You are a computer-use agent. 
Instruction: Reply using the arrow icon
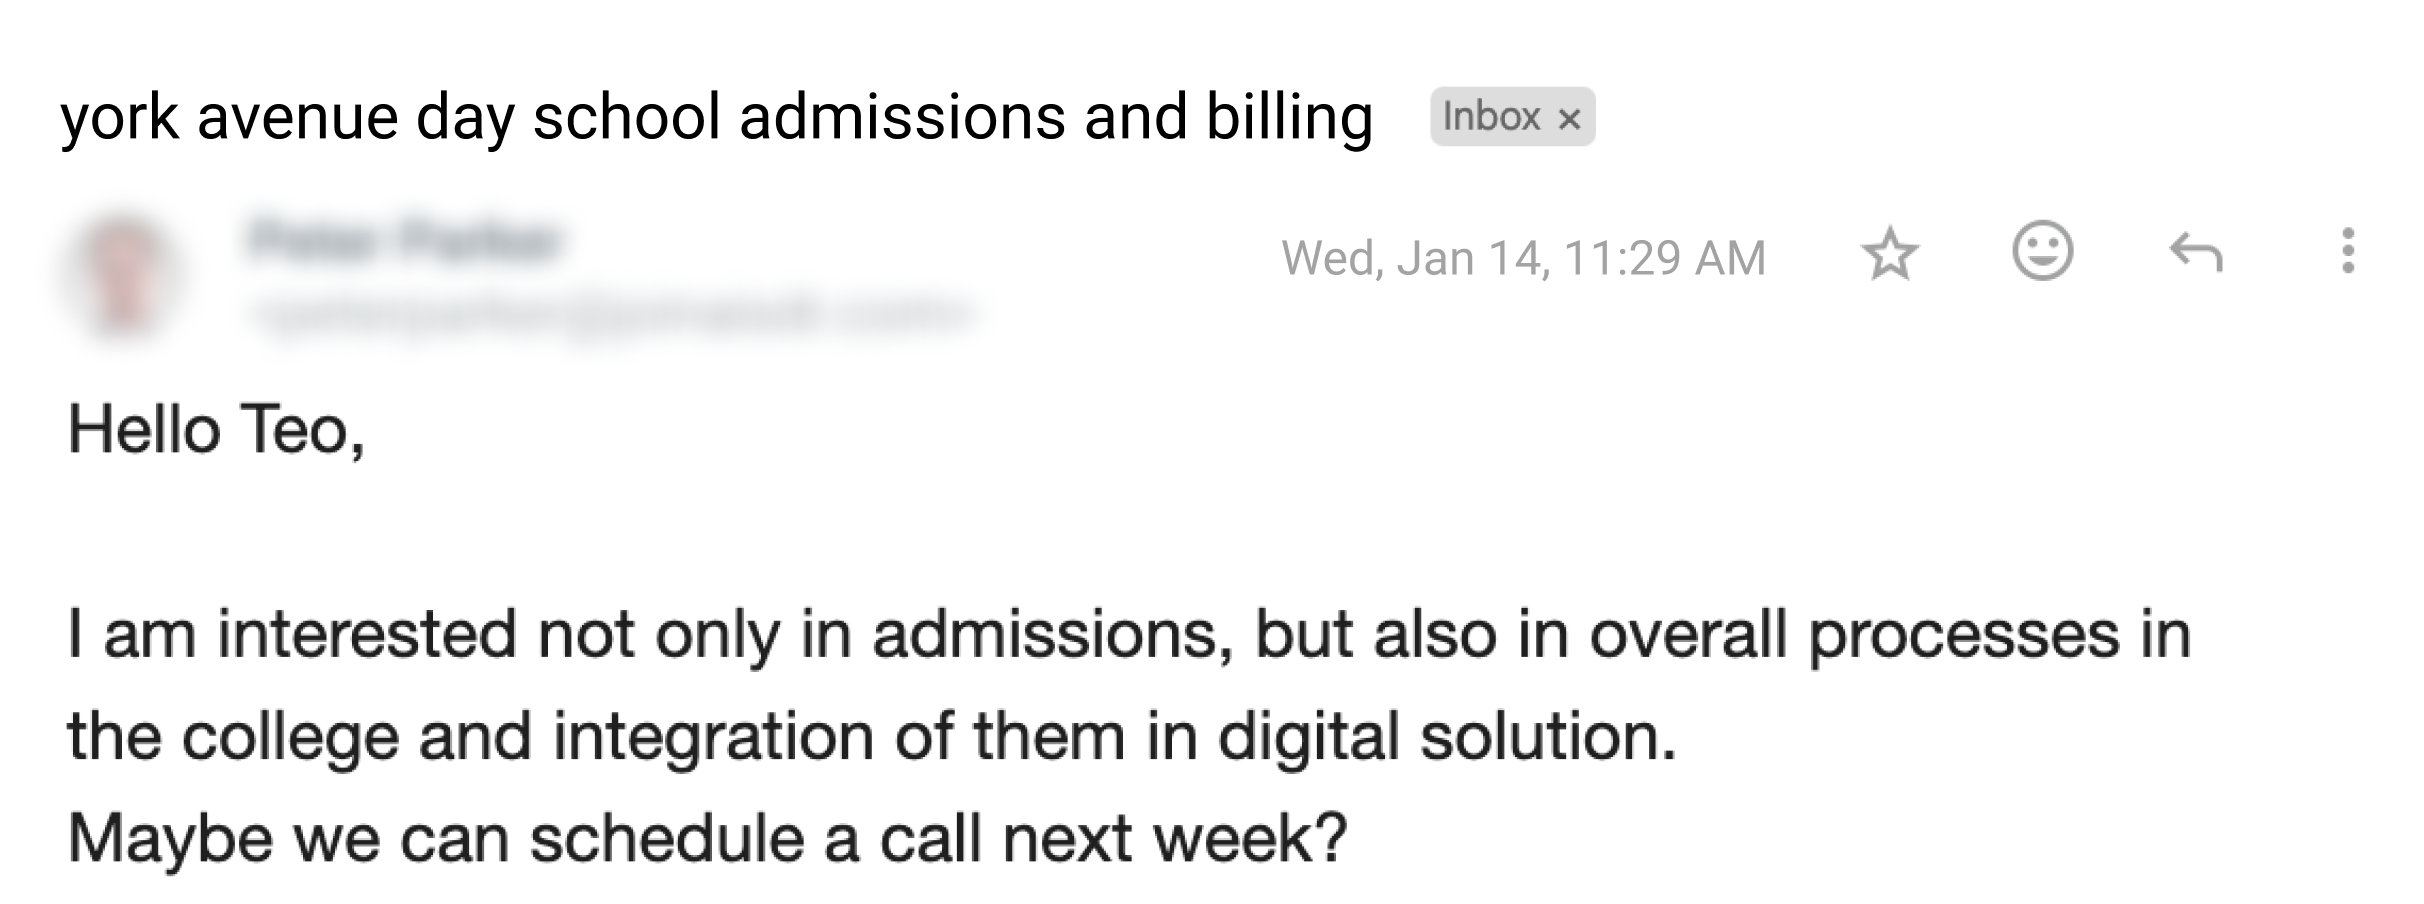pyautogui.click(x=2196, y=254)
